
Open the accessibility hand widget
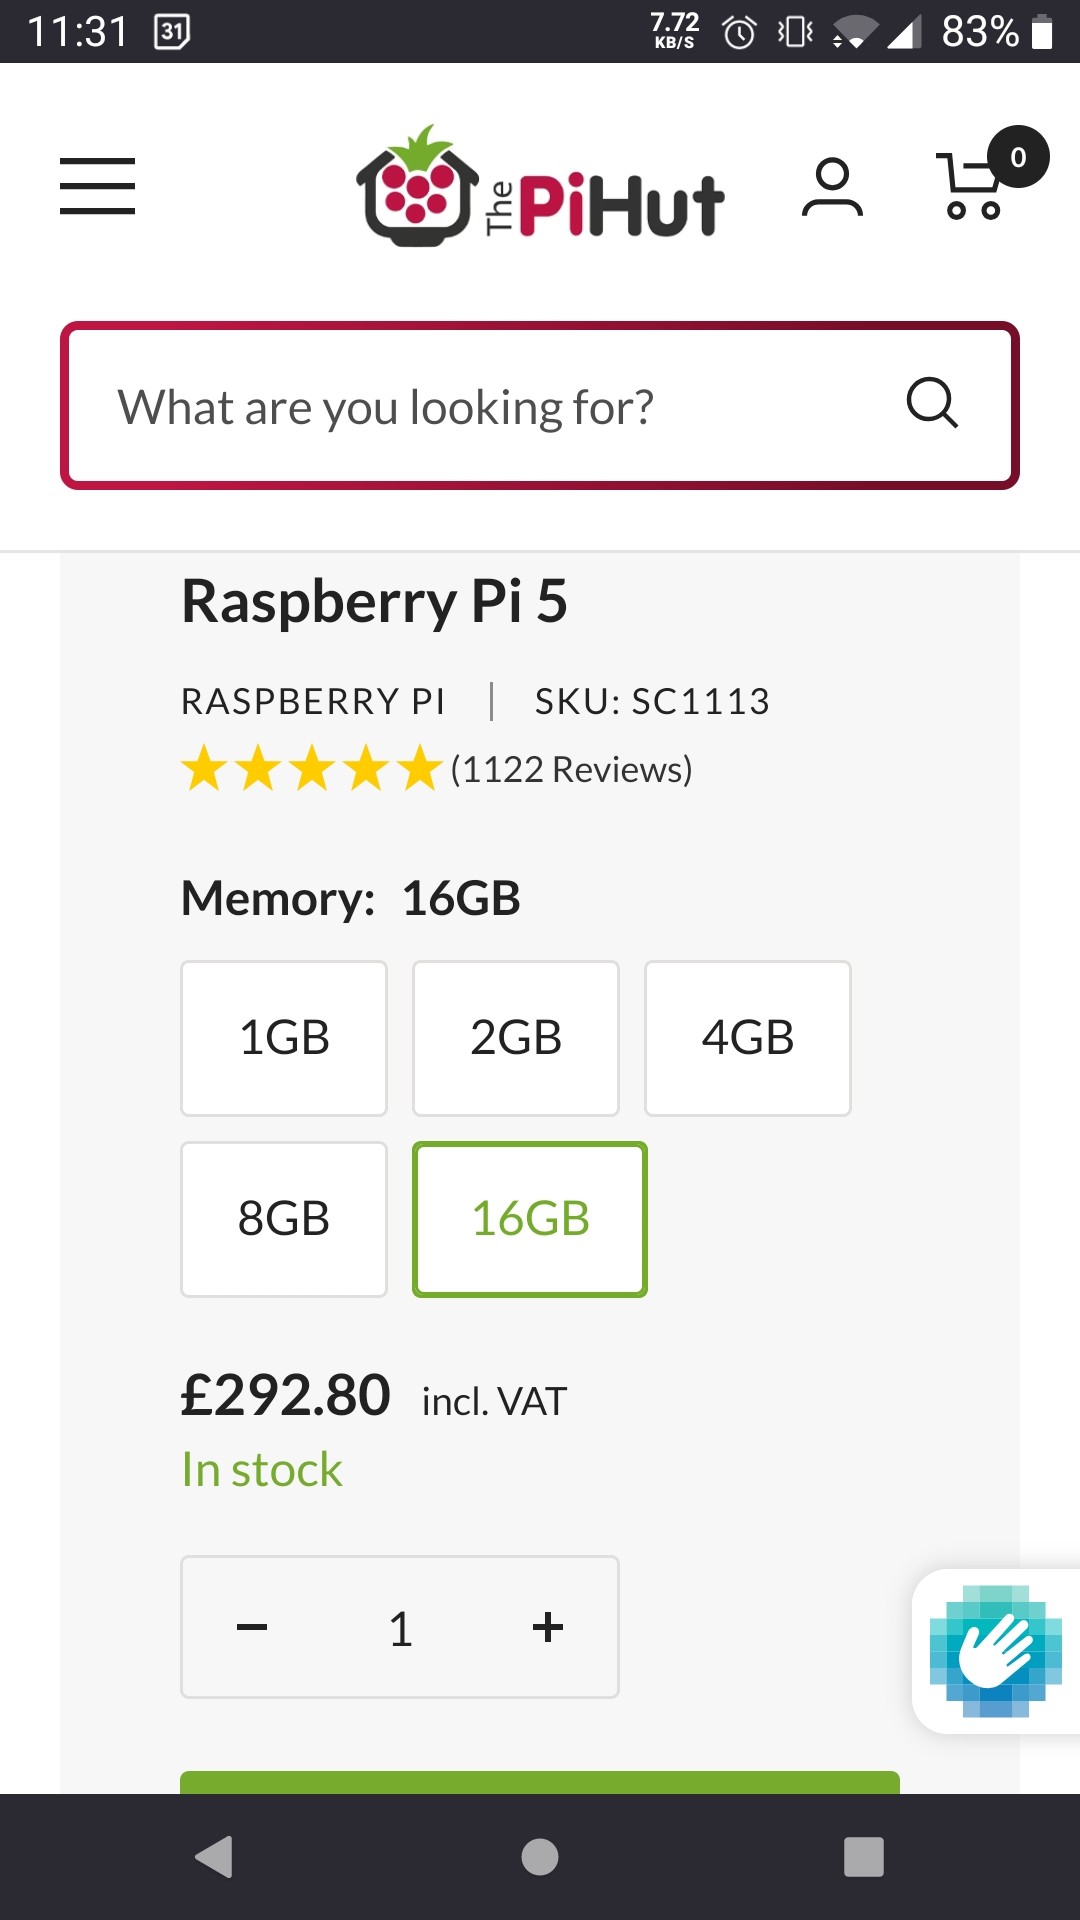(996, 1651)
